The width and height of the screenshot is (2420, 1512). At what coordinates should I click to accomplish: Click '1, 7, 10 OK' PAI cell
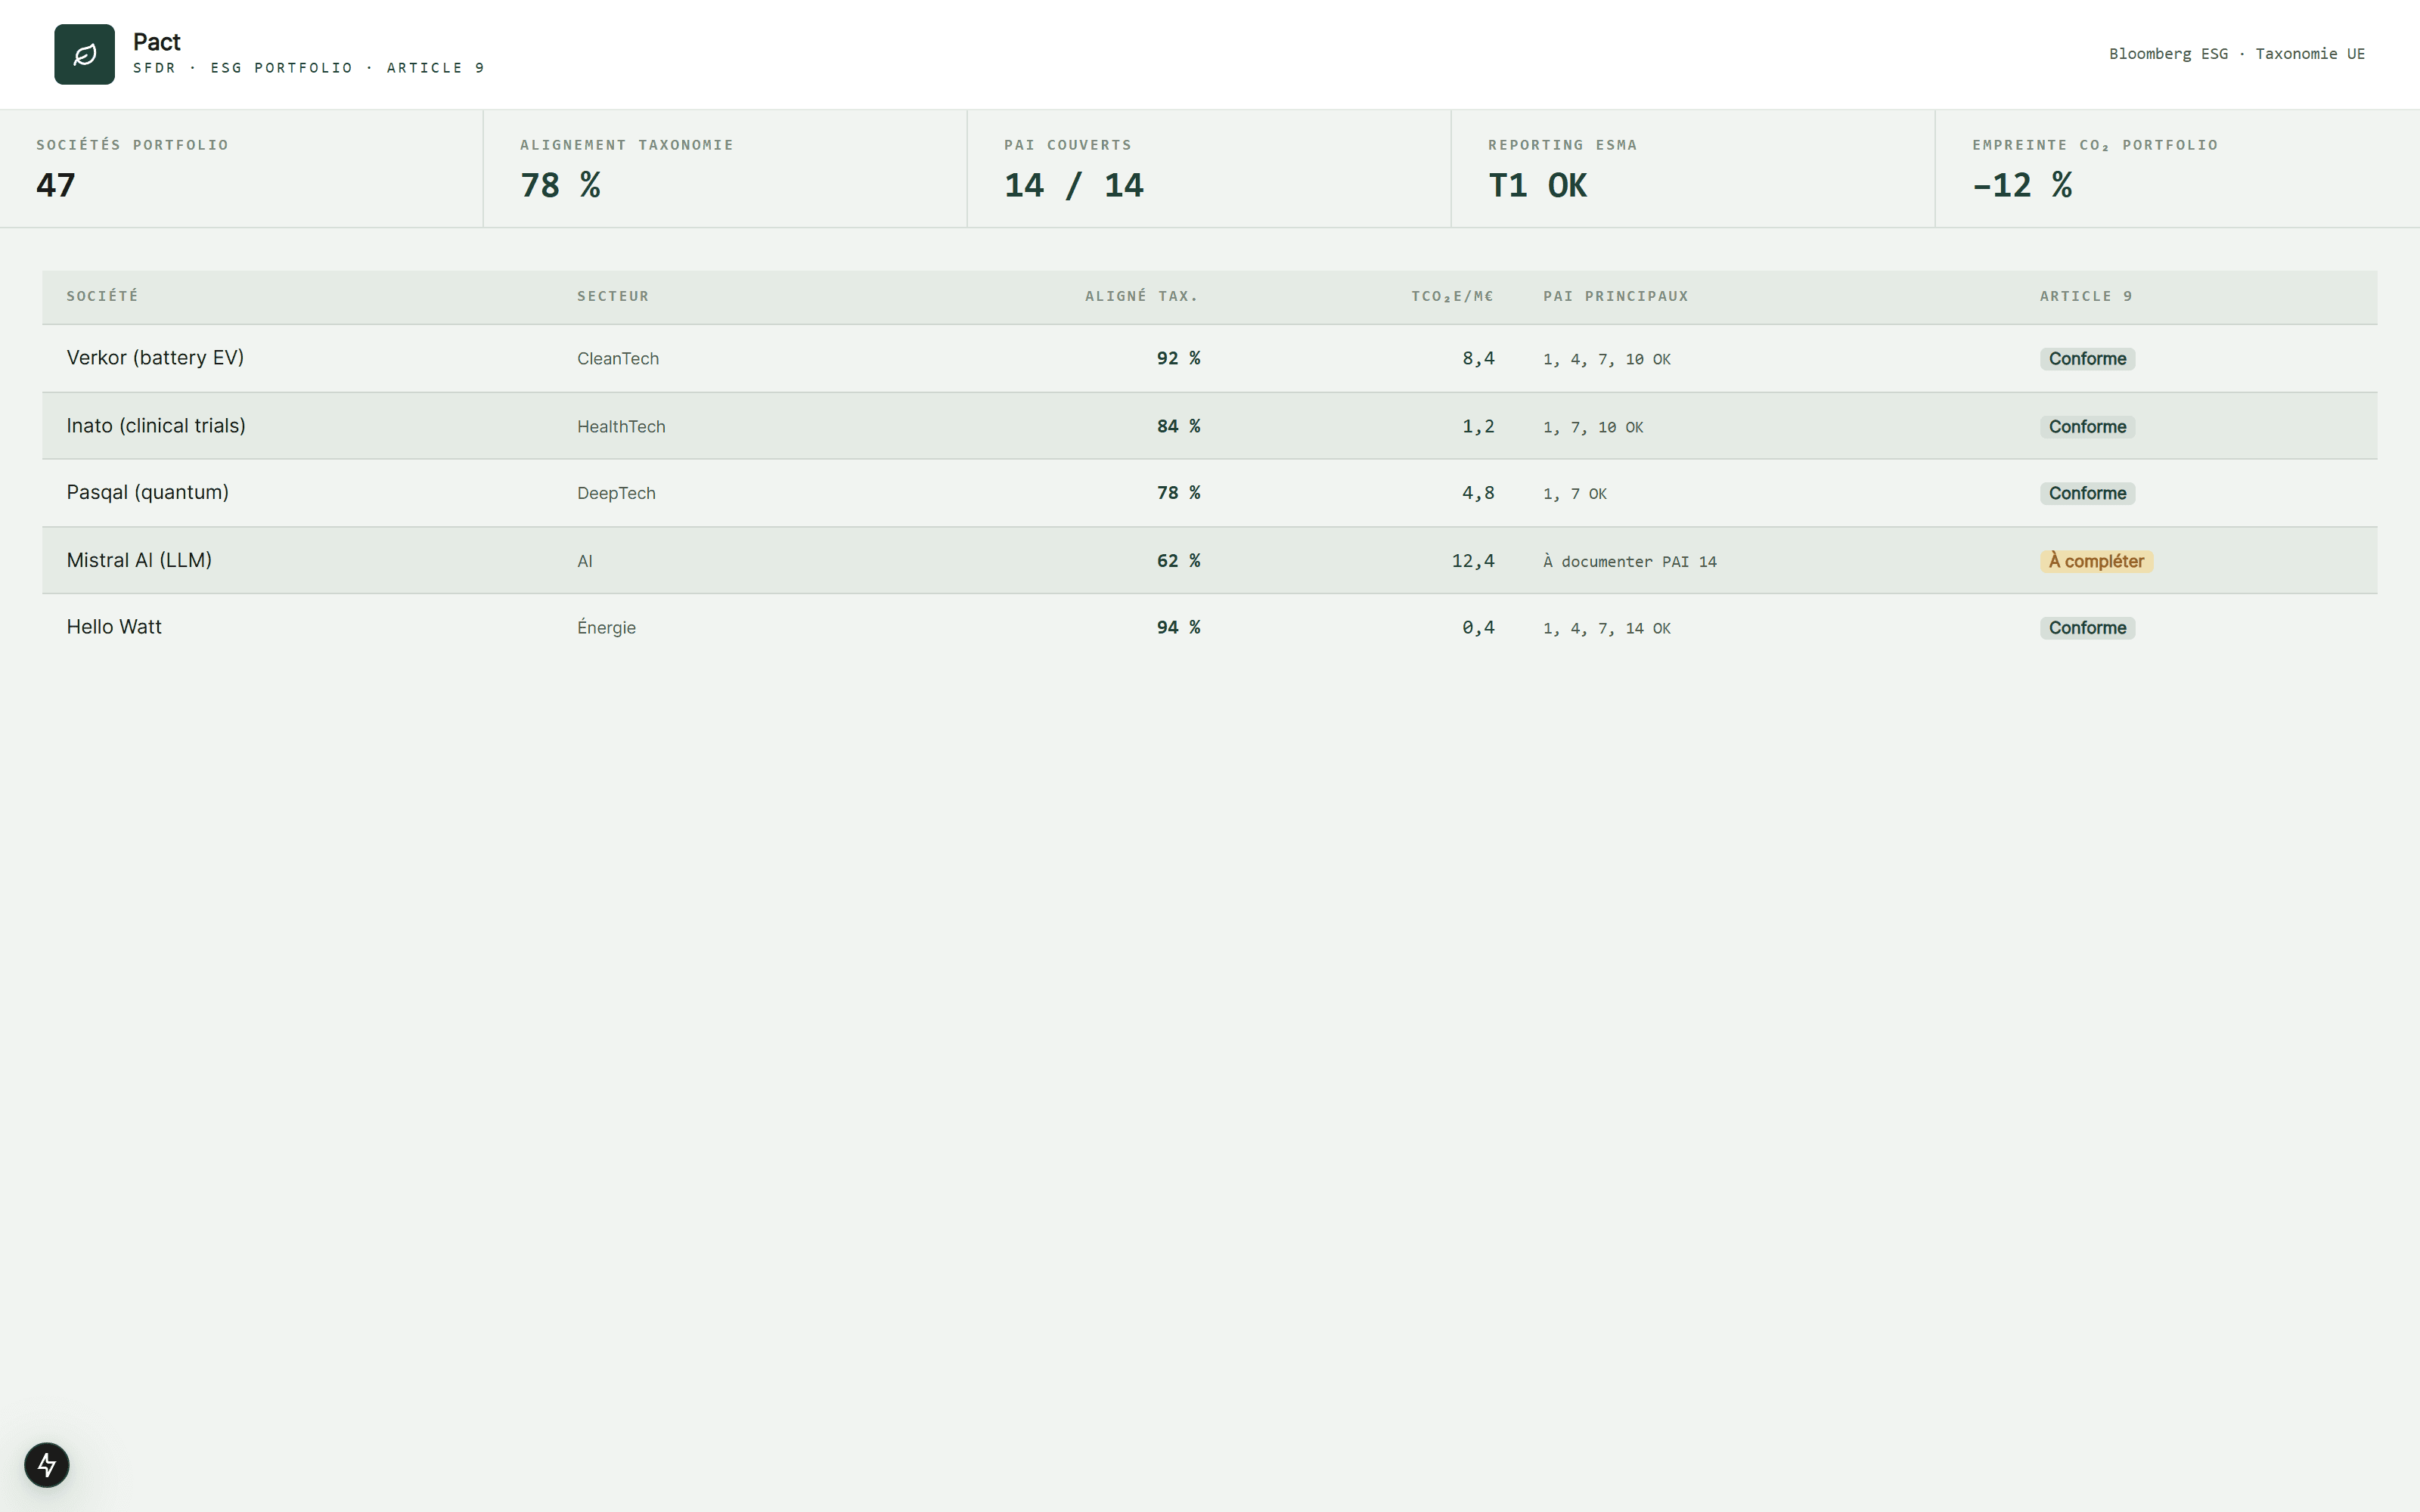click(1593, 428)
